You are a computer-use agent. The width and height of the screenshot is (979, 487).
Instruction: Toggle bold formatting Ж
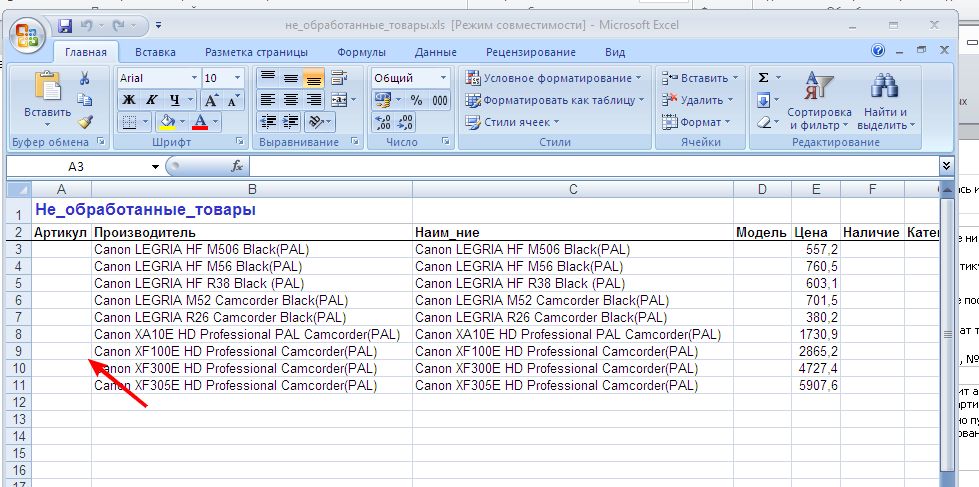coord(129,100)
